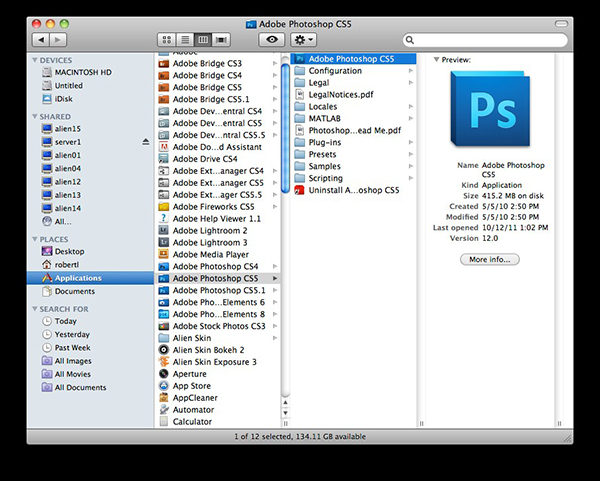
Task: Switch to Cover Flow view
Action: [221, 40]
